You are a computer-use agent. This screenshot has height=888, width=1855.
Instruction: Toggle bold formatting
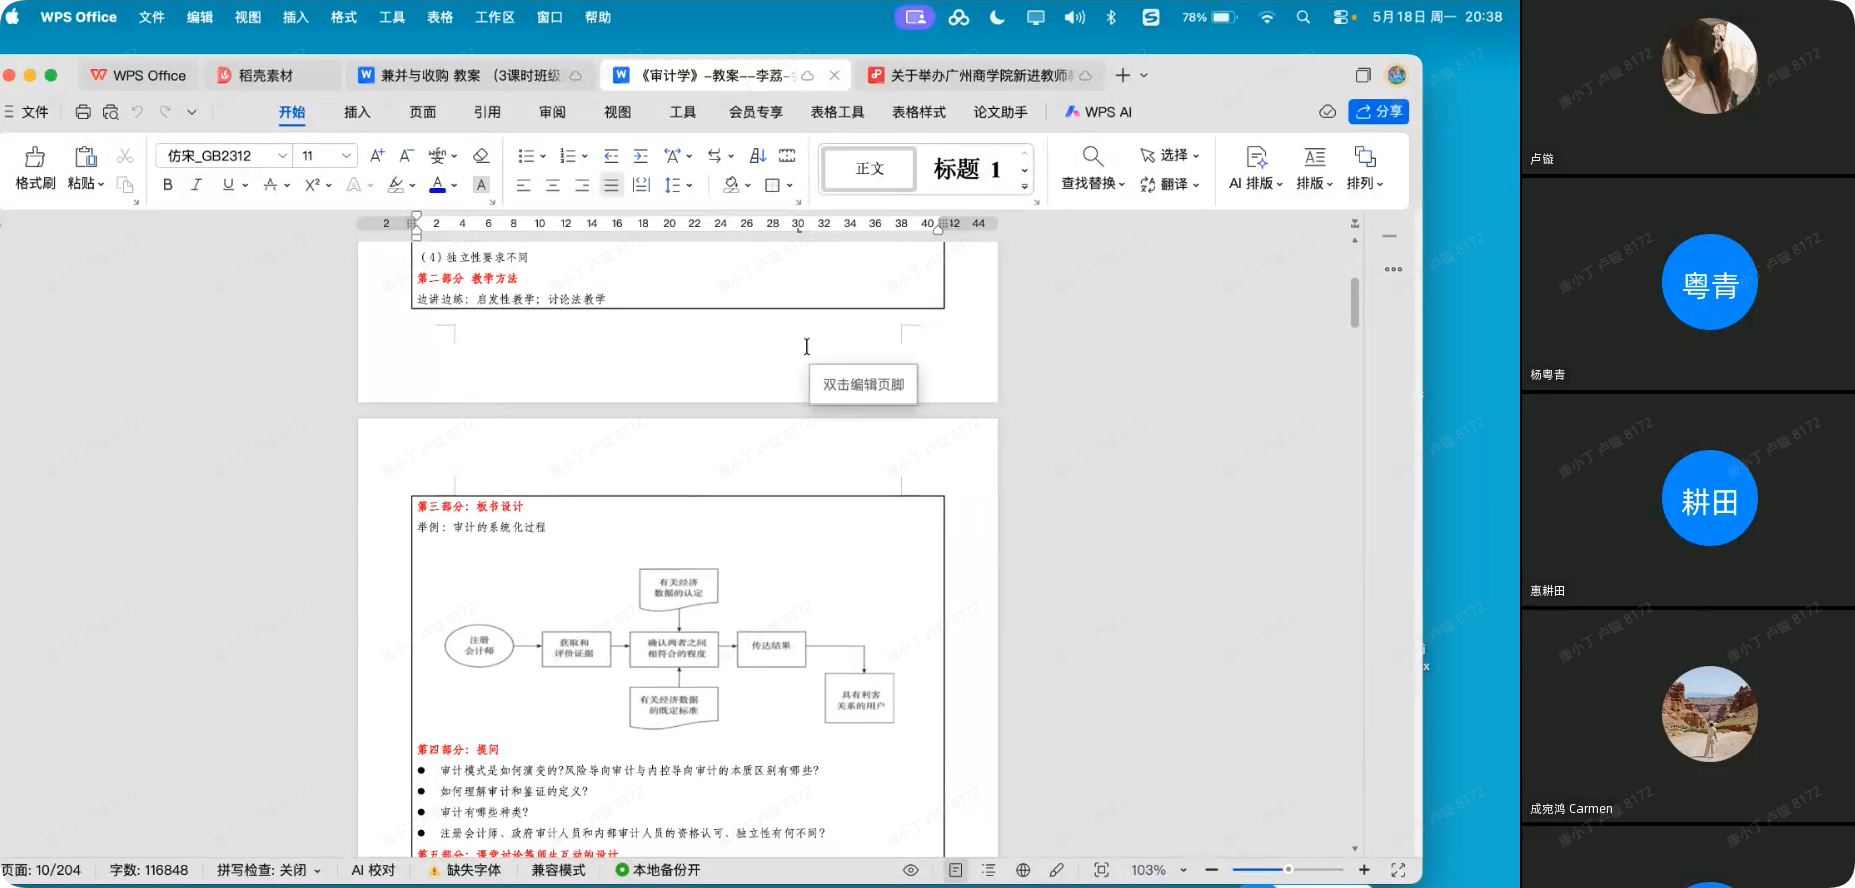tap(168, 185)
